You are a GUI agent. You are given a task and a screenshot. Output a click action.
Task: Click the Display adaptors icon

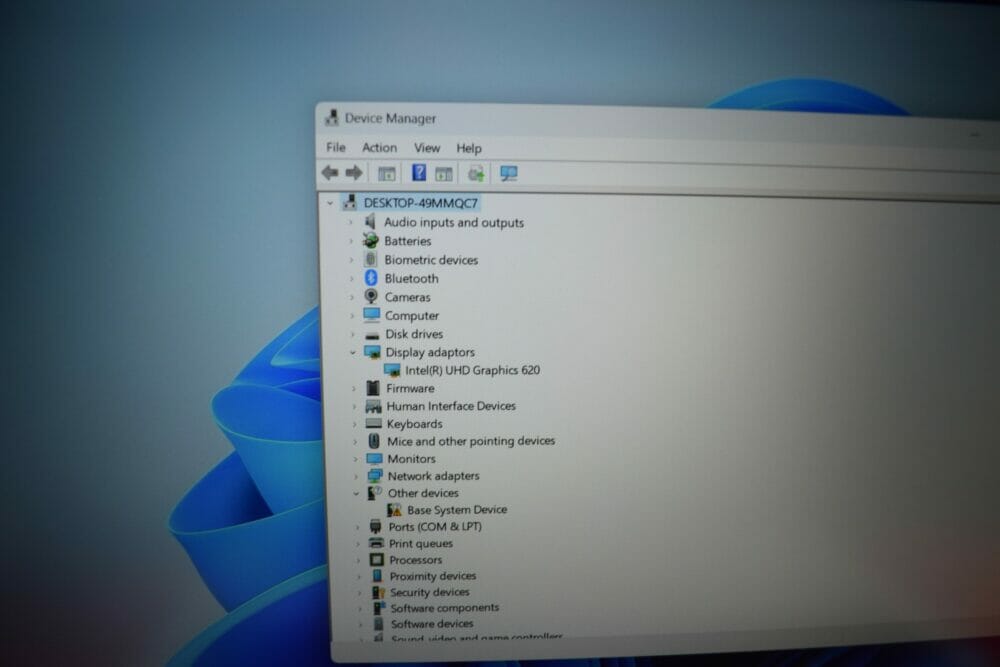(x=372, y=352)
